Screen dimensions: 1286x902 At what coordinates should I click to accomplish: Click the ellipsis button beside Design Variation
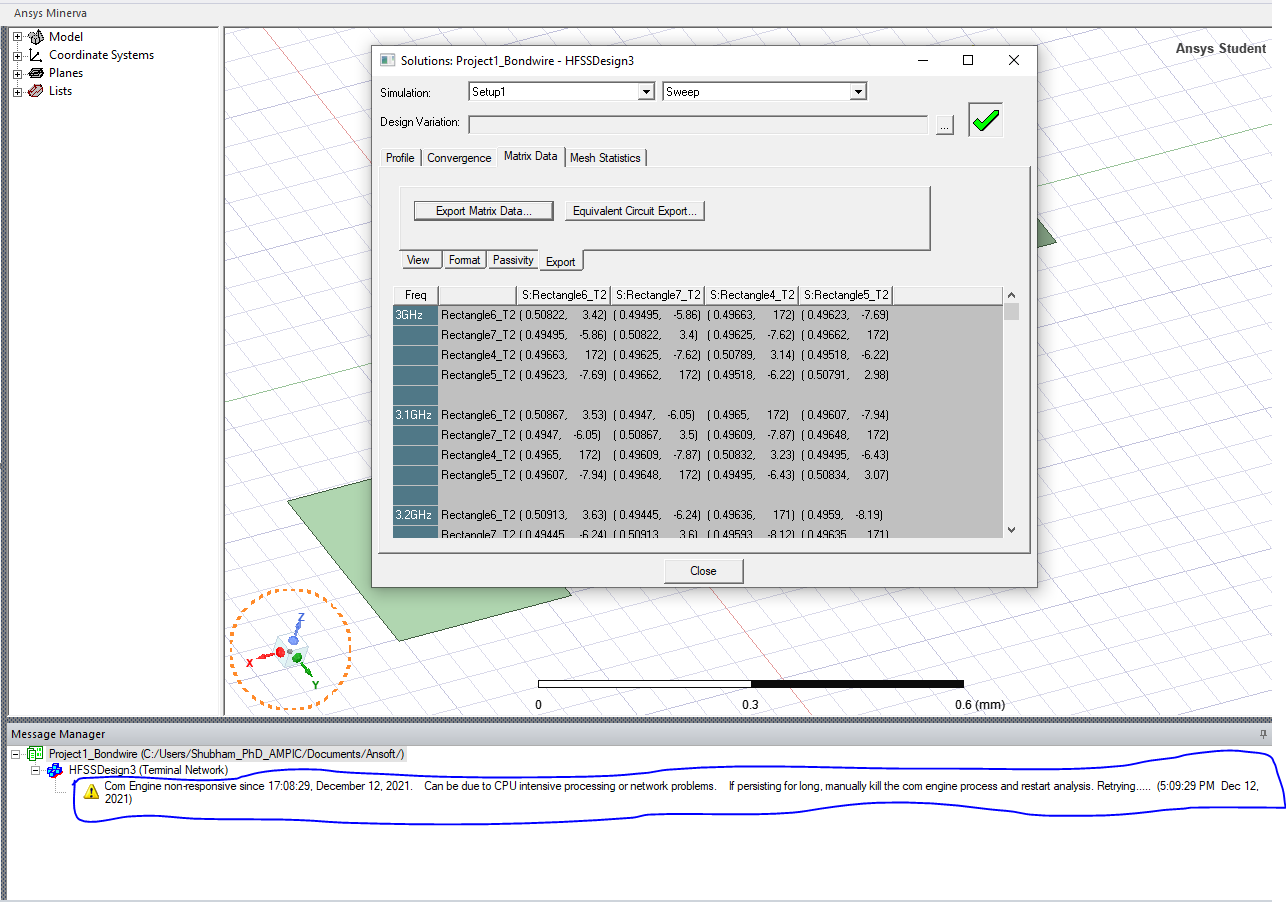click(x=945, y=125)
